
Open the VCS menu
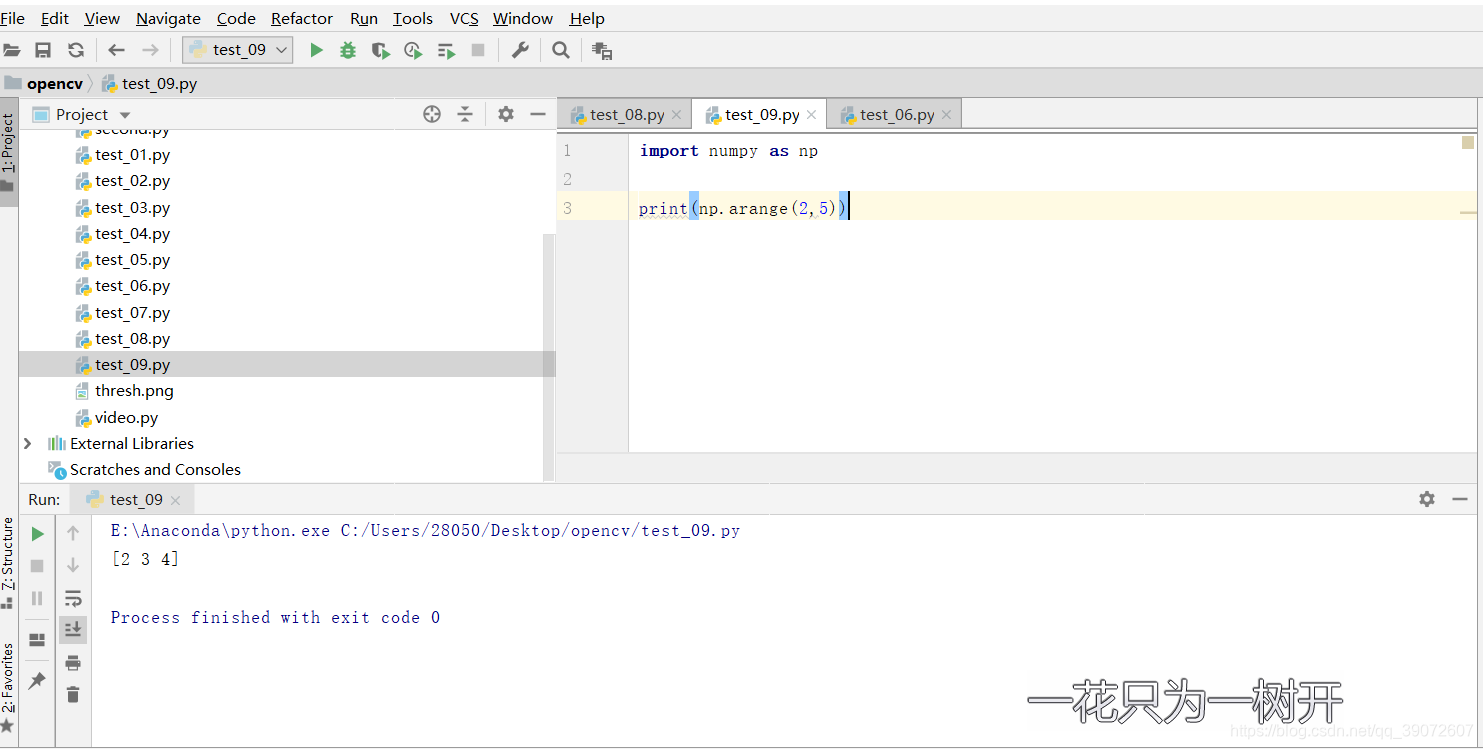click(x=464, y=18)
